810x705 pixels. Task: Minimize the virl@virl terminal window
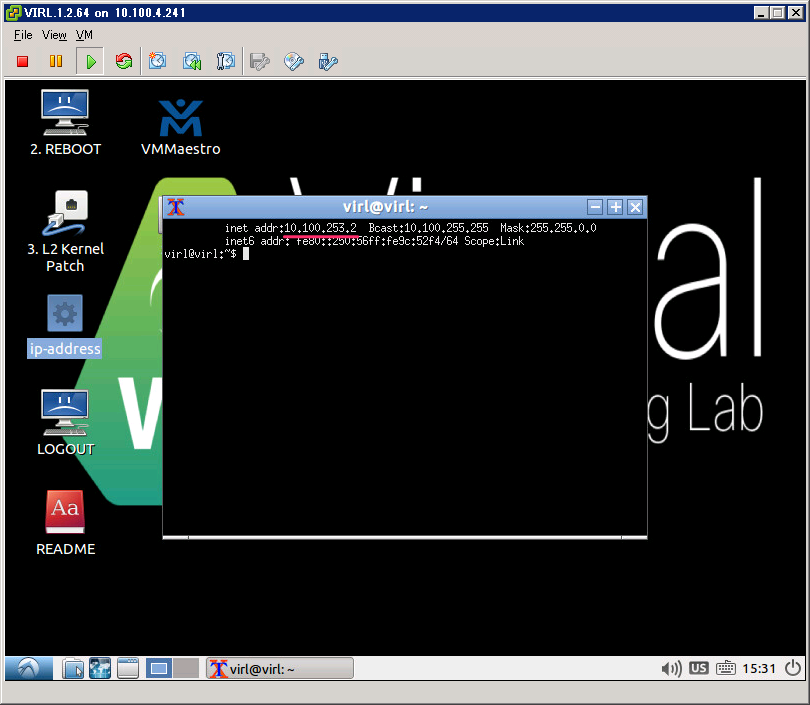[595, 207]
